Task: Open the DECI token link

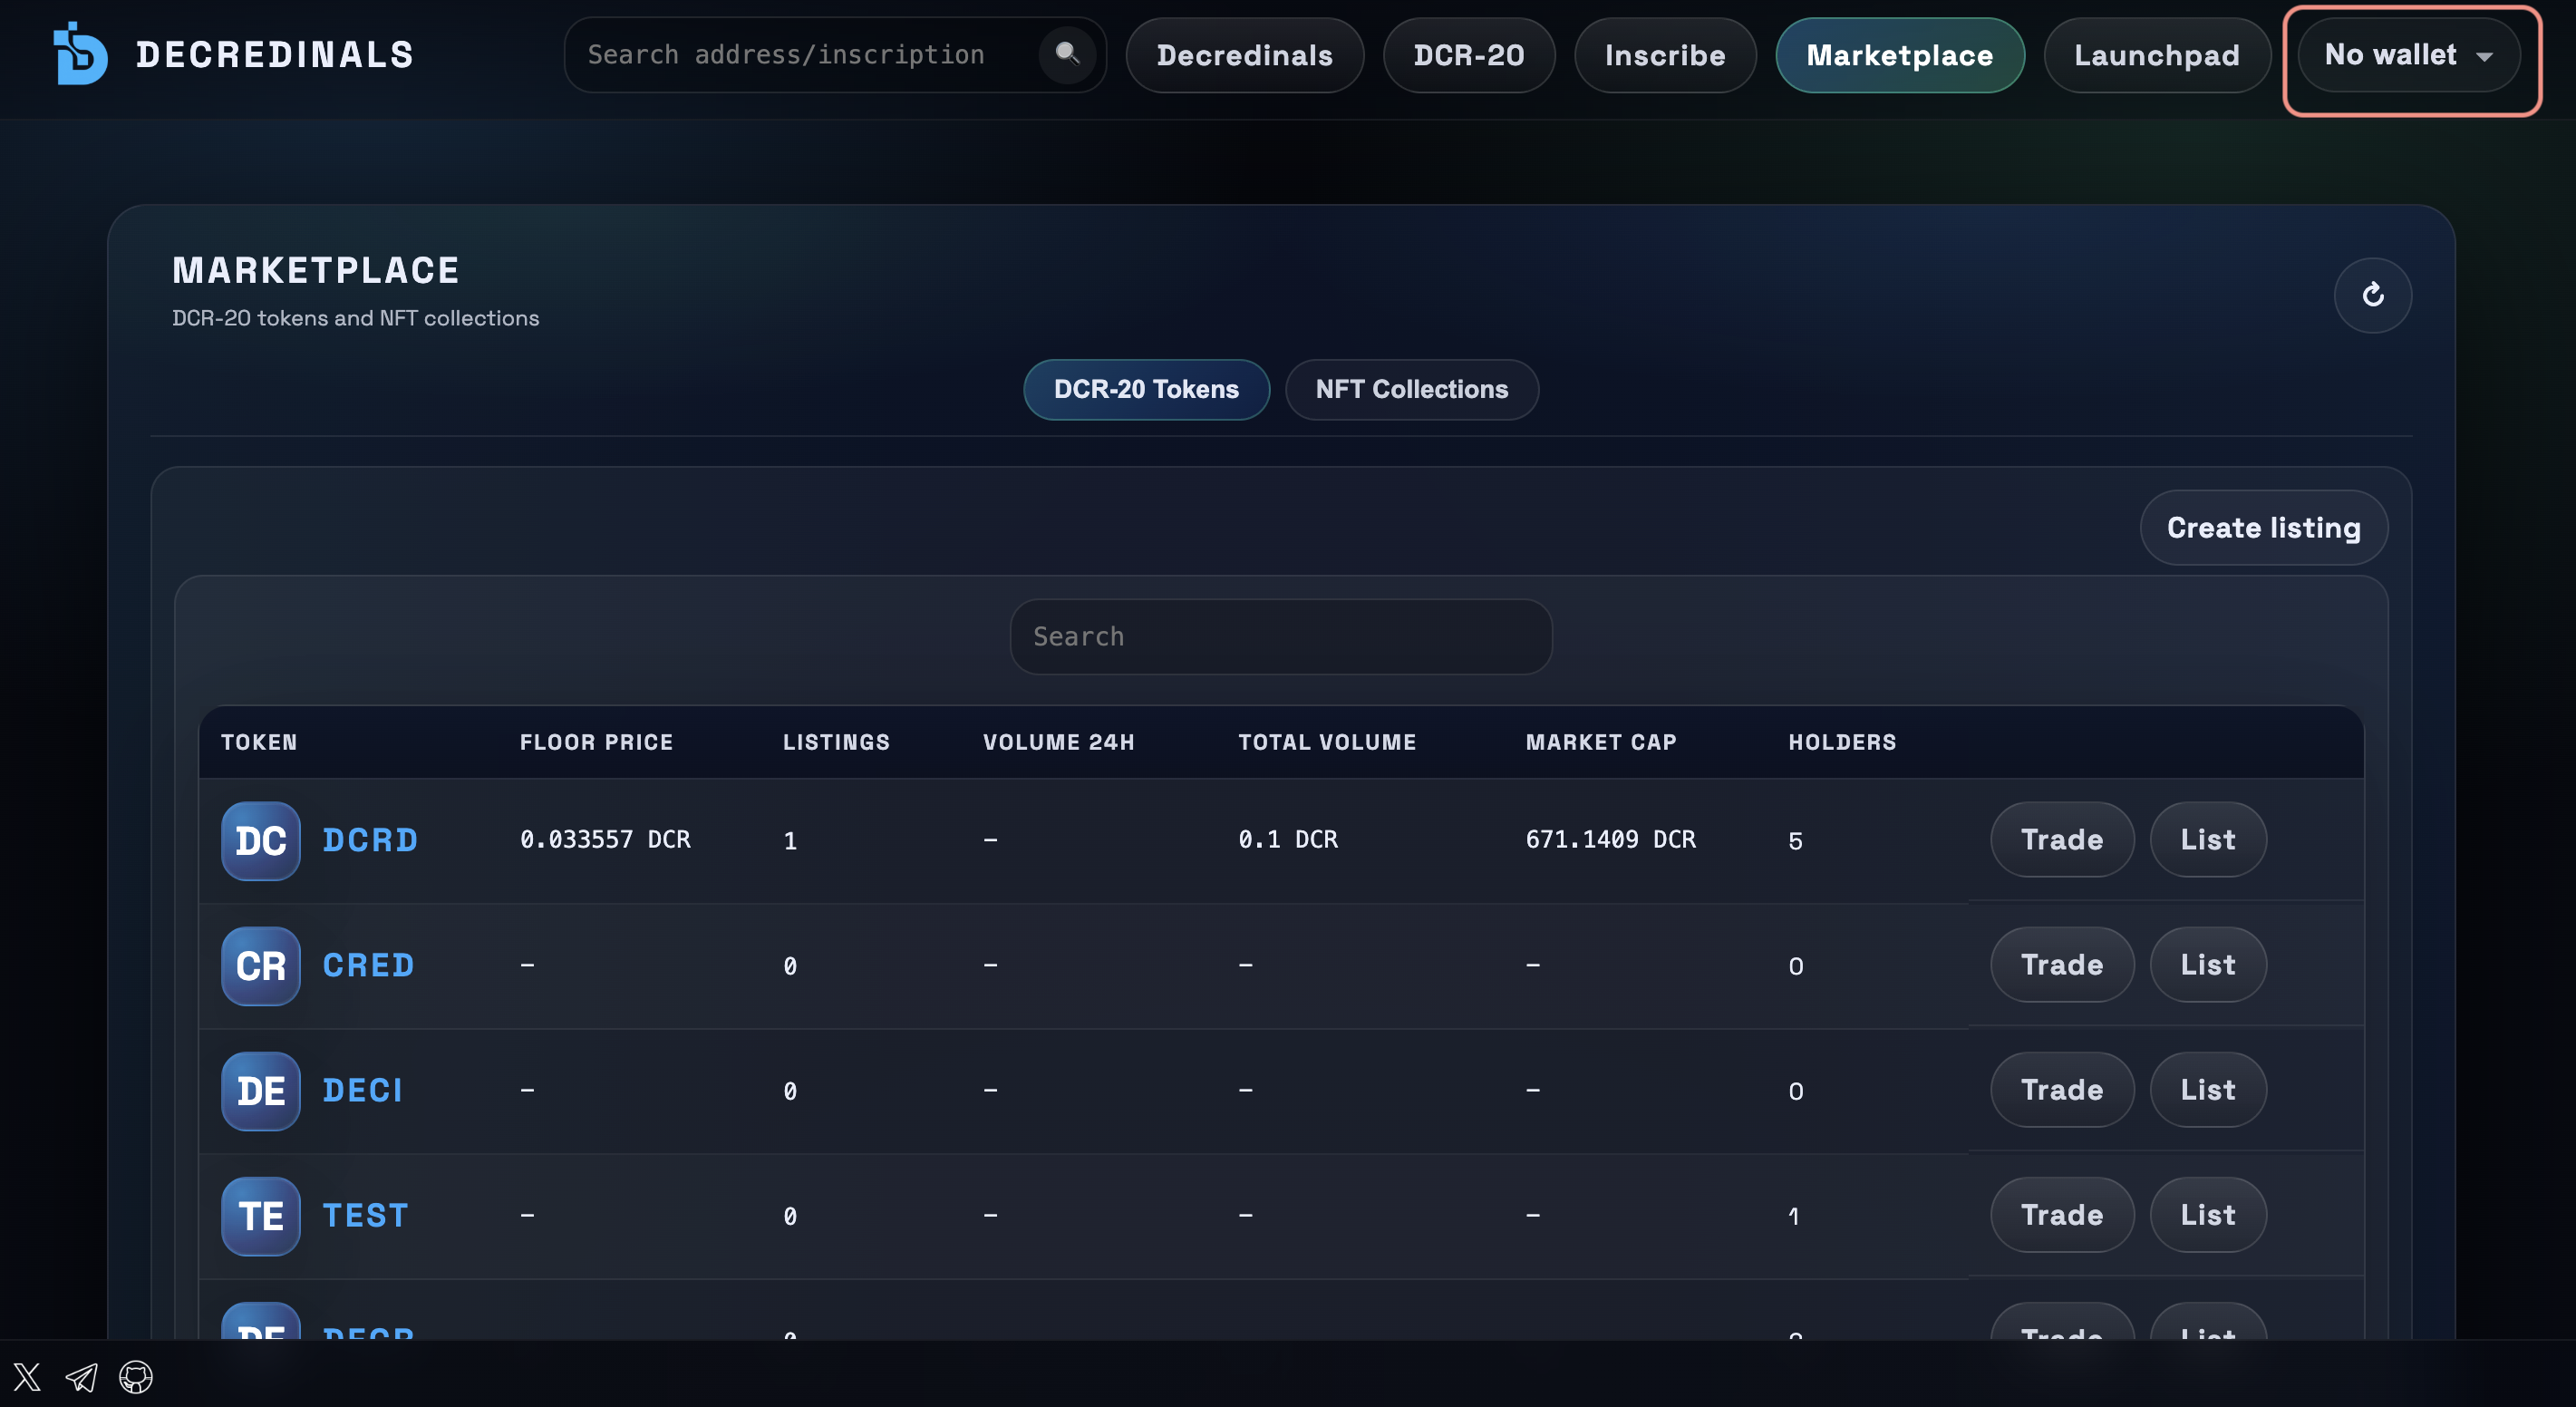Action: (x=362, y=1090)
